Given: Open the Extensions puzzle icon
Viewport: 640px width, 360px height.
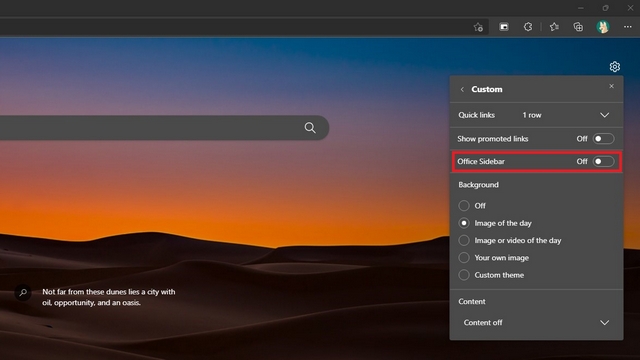Looking at the screenshot, I should pyautogui.click(x=528, y=27).
